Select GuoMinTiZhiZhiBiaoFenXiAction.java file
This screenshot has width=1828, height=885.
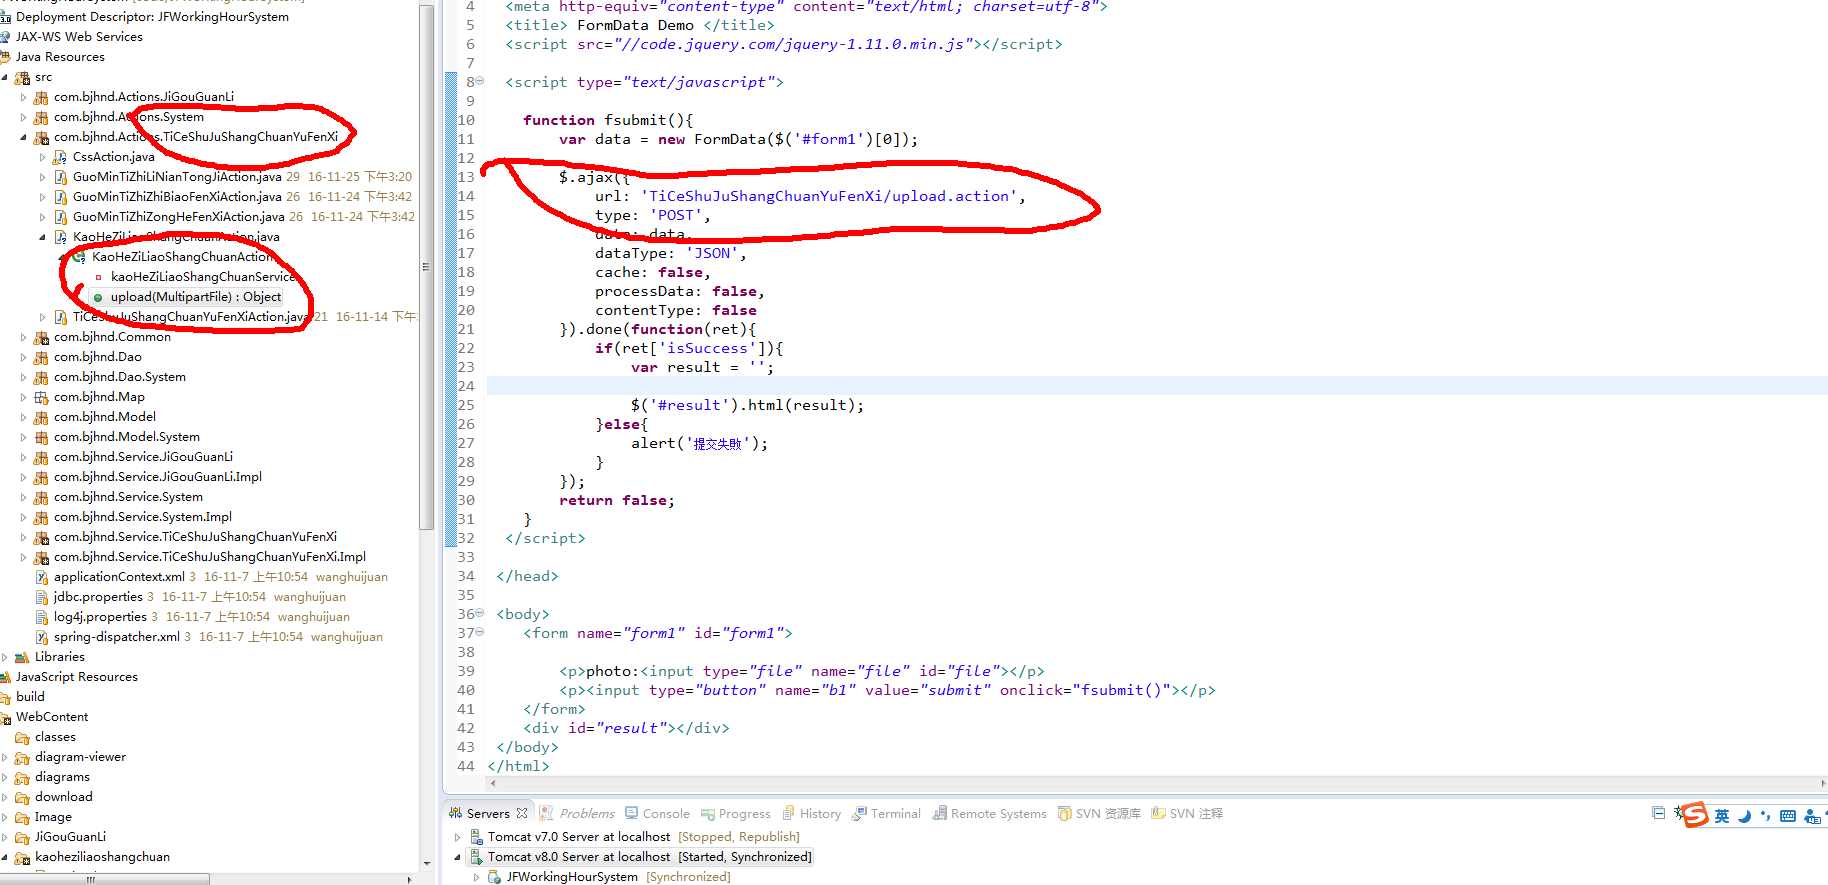[177, 197]
